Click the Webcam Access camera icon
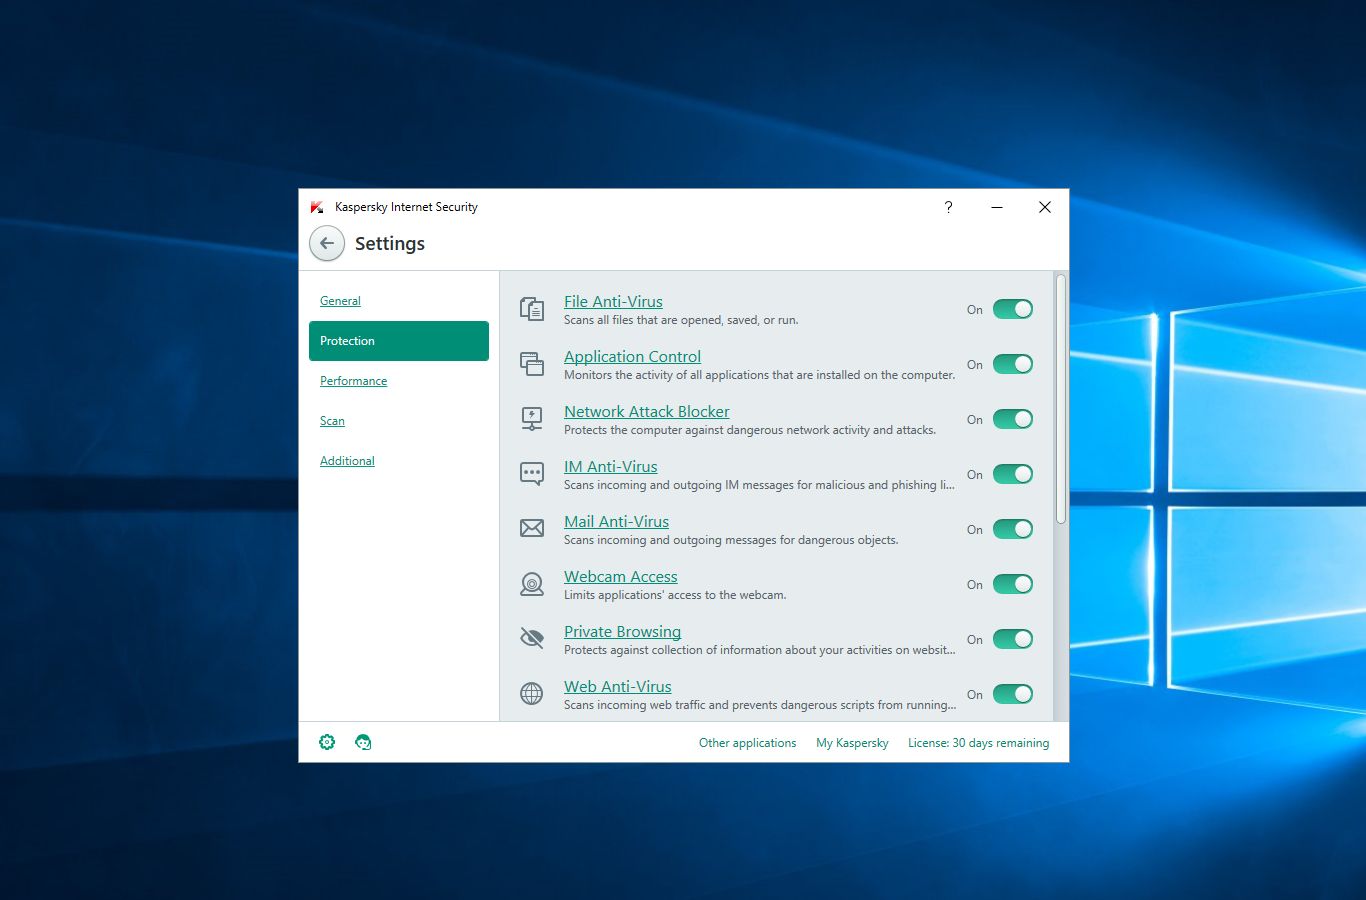Image resolution: width=1366 pixels, height=900 pixels. (x=532, y=584)
